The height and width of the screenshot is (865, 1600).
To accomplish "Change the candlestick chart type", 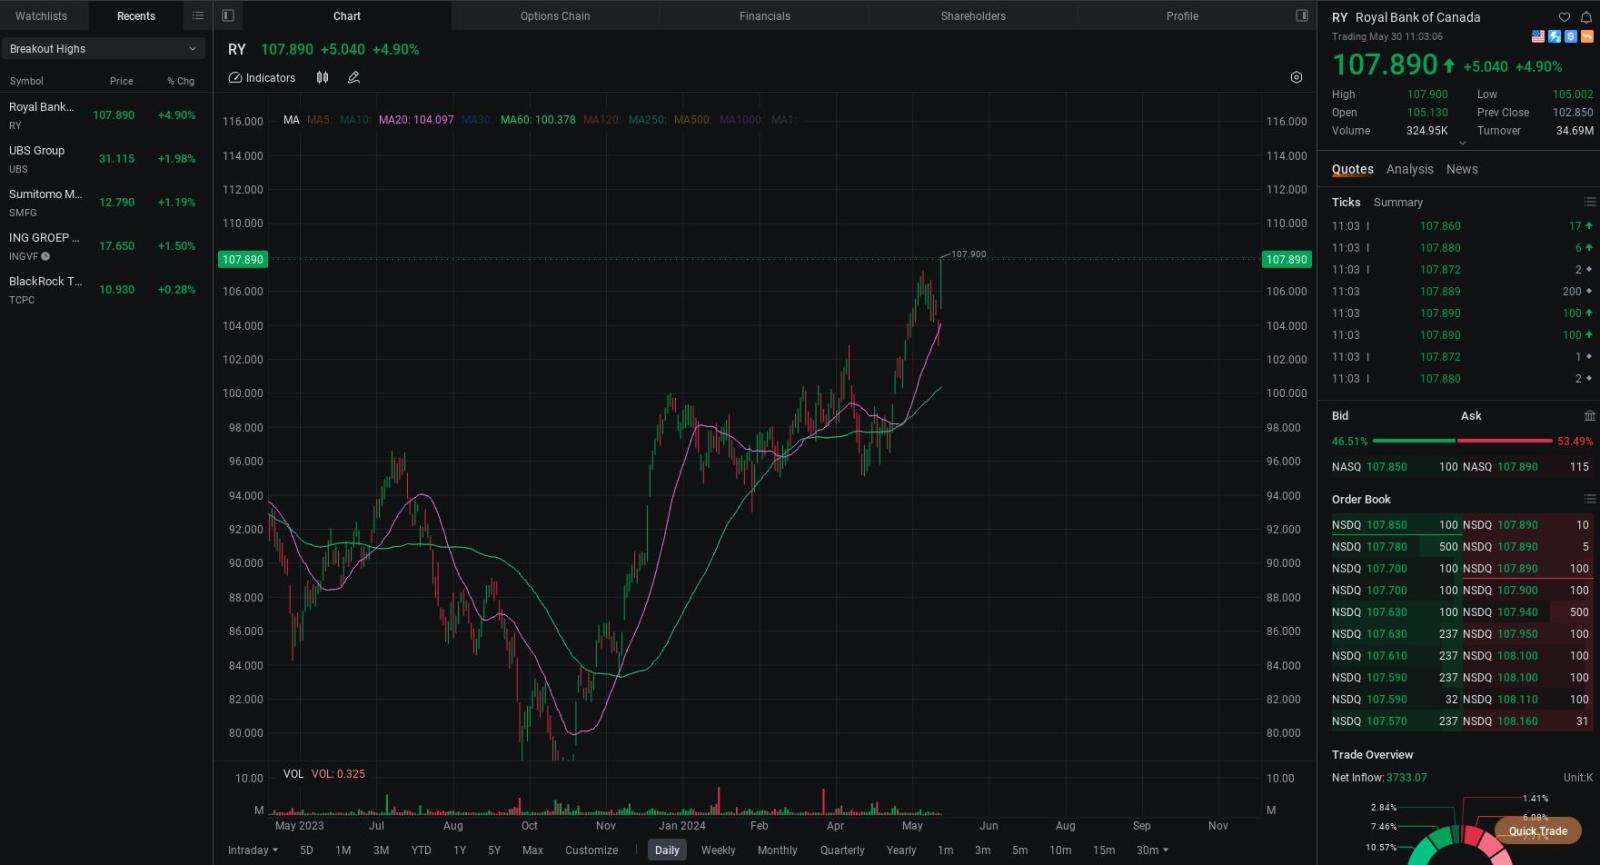I will 322,78.
